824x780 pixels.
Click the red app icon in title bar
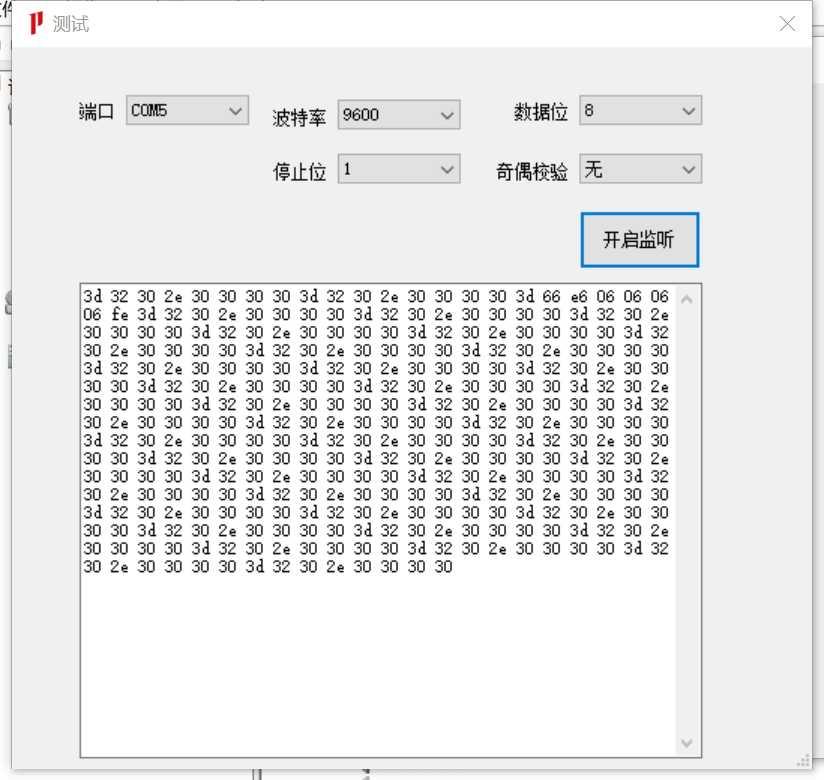[36, 24]
